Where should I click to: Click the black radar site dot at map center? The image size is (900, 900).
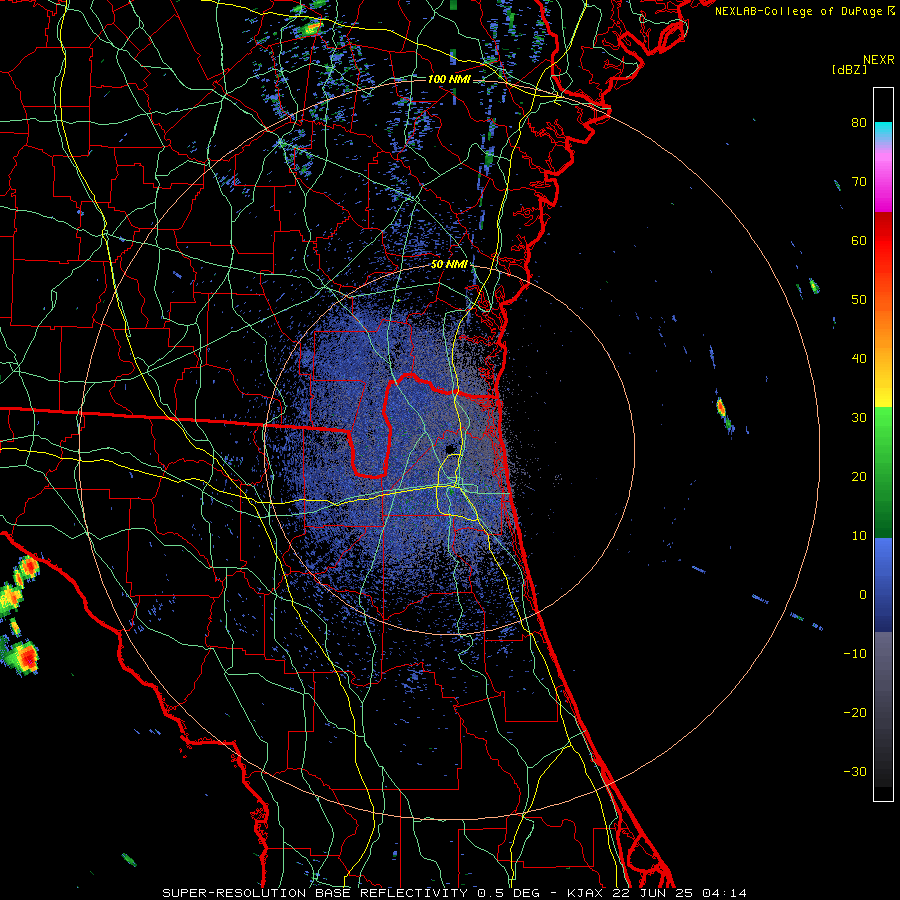(450, 448)
